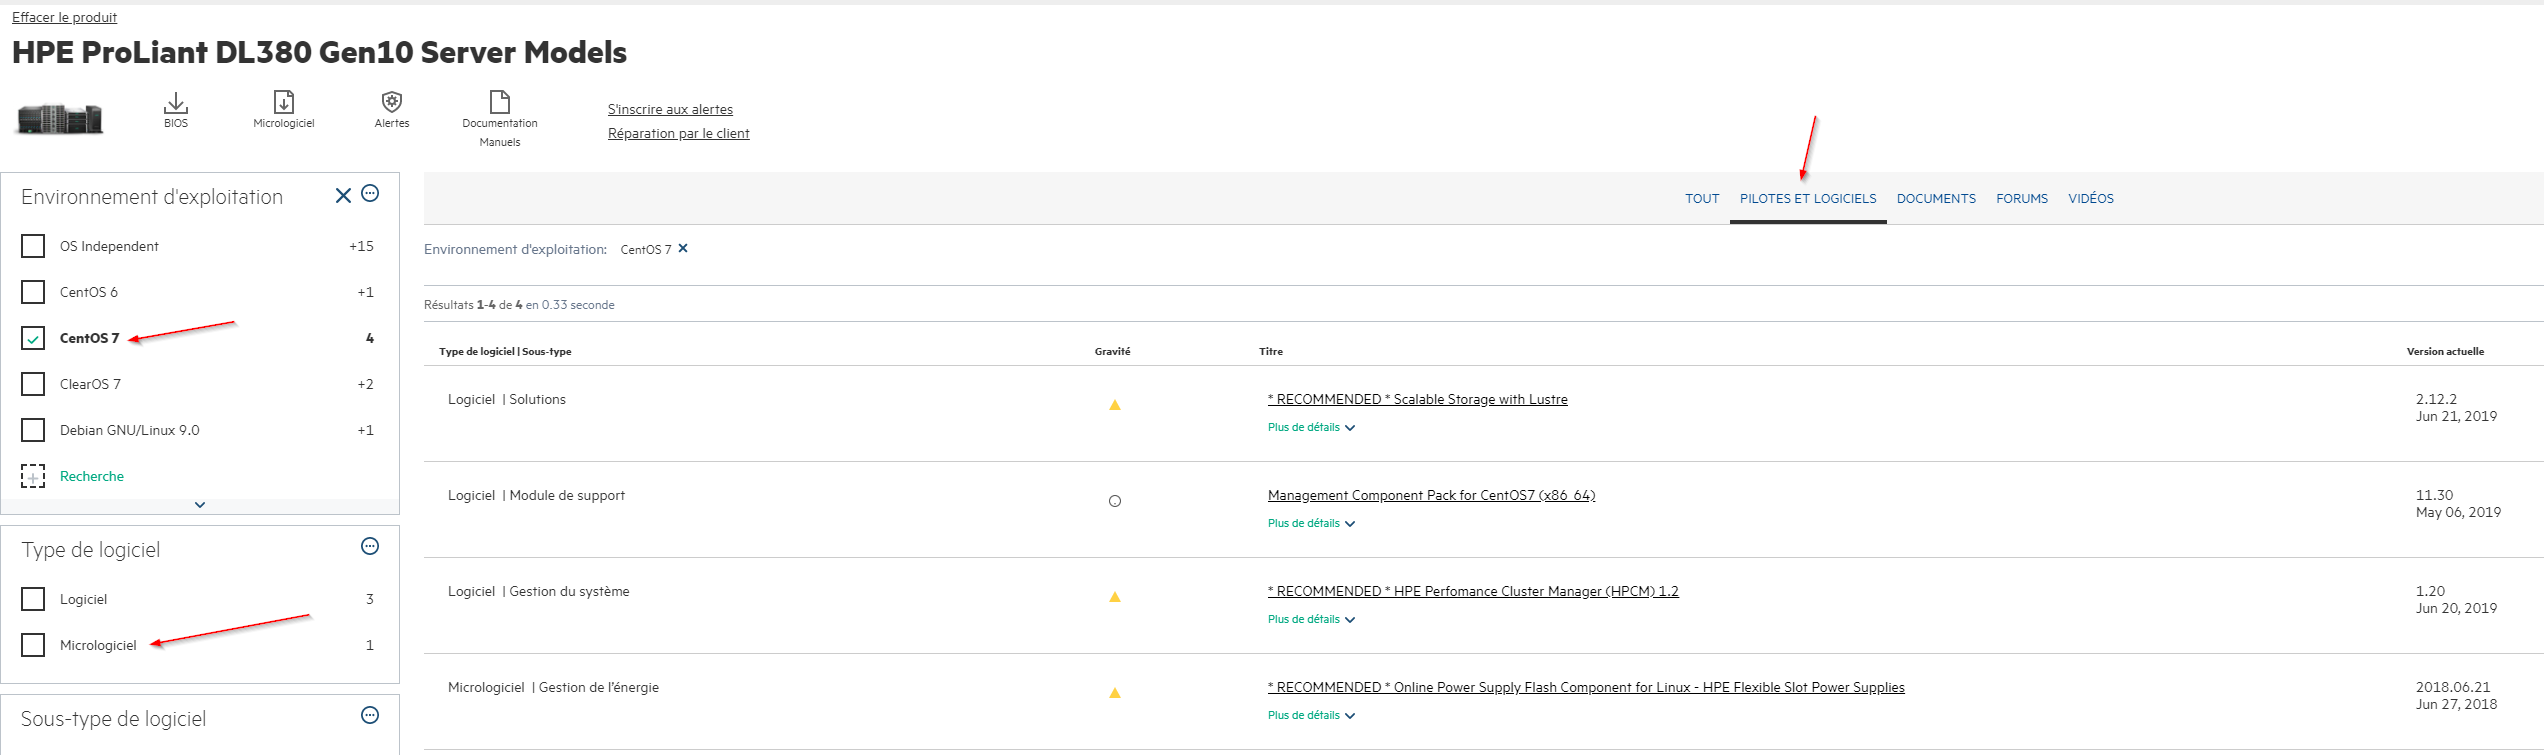Check the OS Independent checkbox
The image size is (2544, 755).
(33, 246)
